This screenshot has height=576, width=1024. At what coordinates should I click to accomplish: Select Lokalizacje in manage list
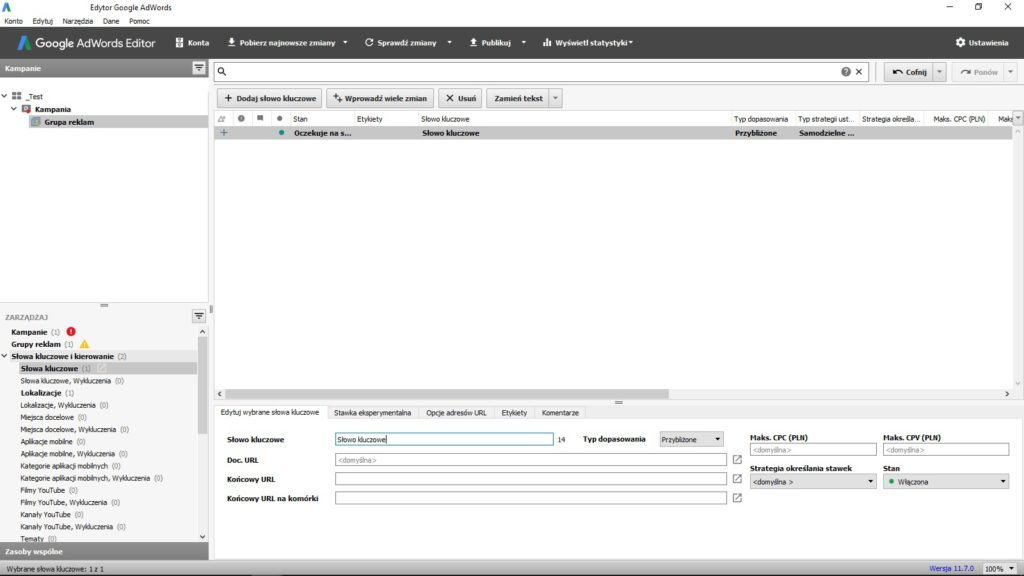(x=40, y=393)
